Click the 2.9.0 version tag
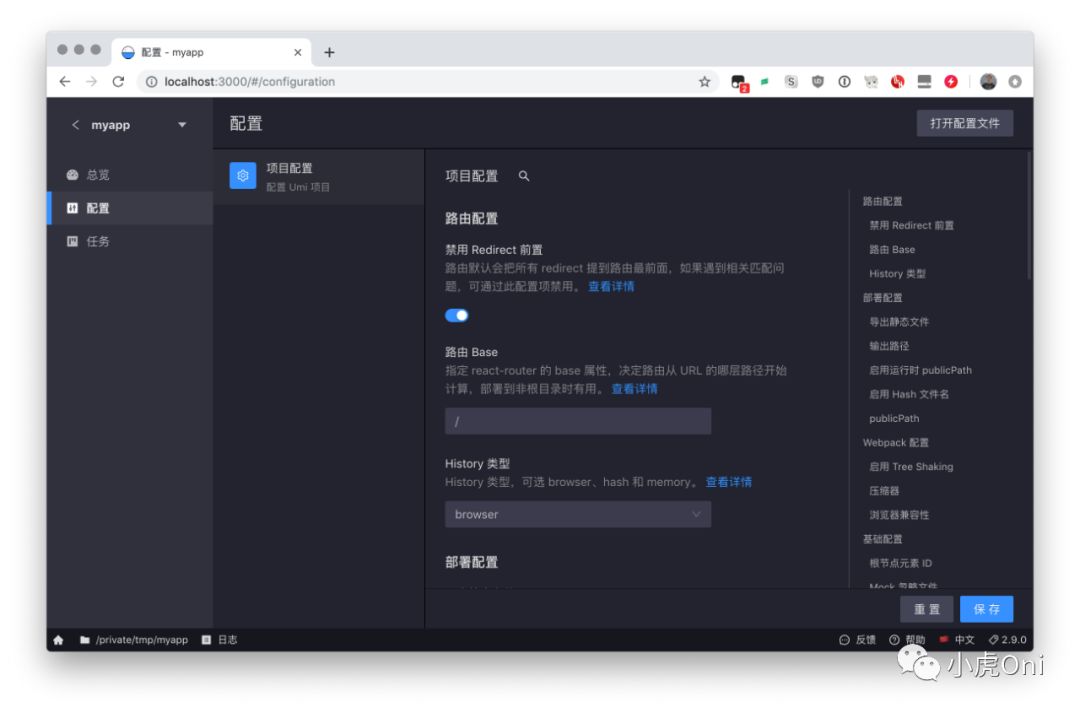This screenshot has width=1080, height=713. point(1008,640)
